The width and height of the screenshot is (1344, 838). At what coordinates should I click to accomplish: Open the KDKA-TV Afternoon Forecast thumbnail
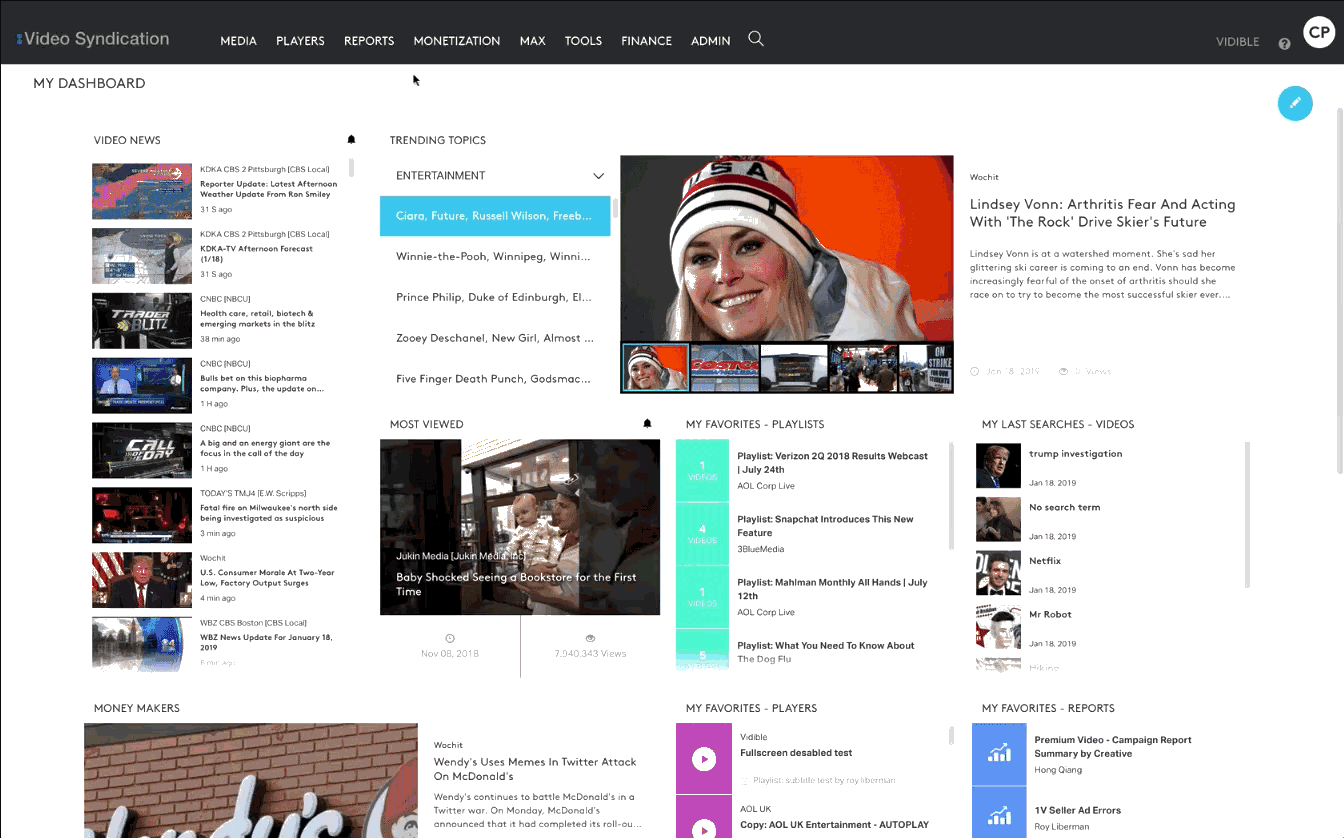pyautogui.click(x=142, y=256)
